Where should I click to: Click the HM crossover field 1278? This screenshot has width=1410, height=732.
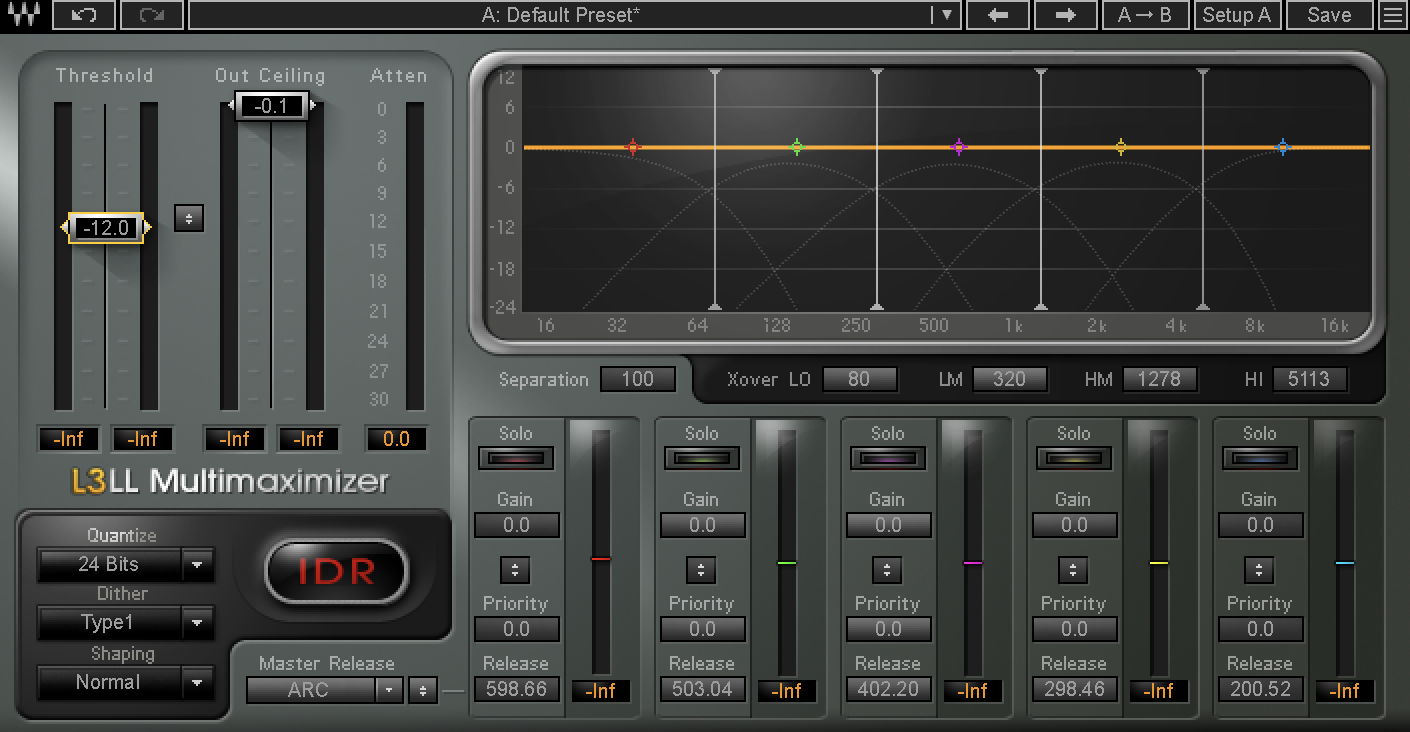tap(1160, 379)
